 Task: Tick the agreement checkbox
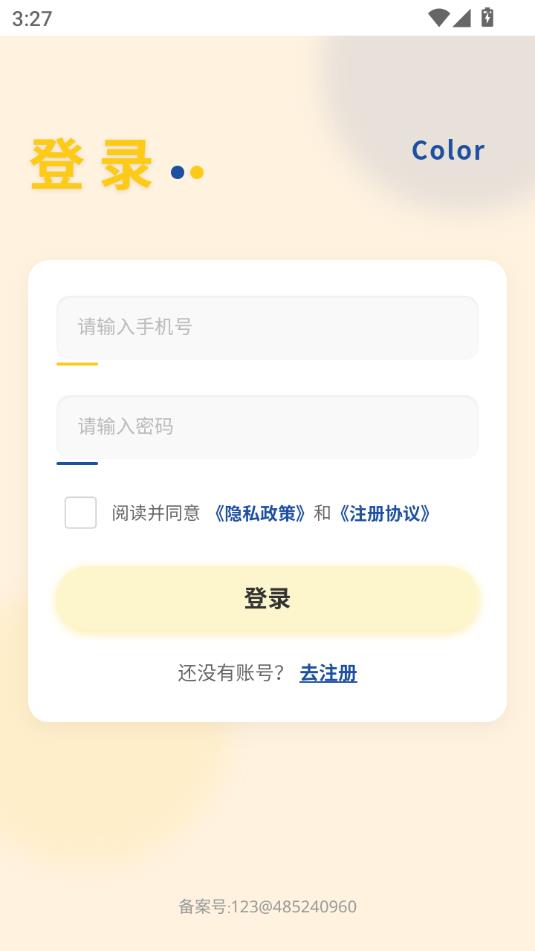81,512
